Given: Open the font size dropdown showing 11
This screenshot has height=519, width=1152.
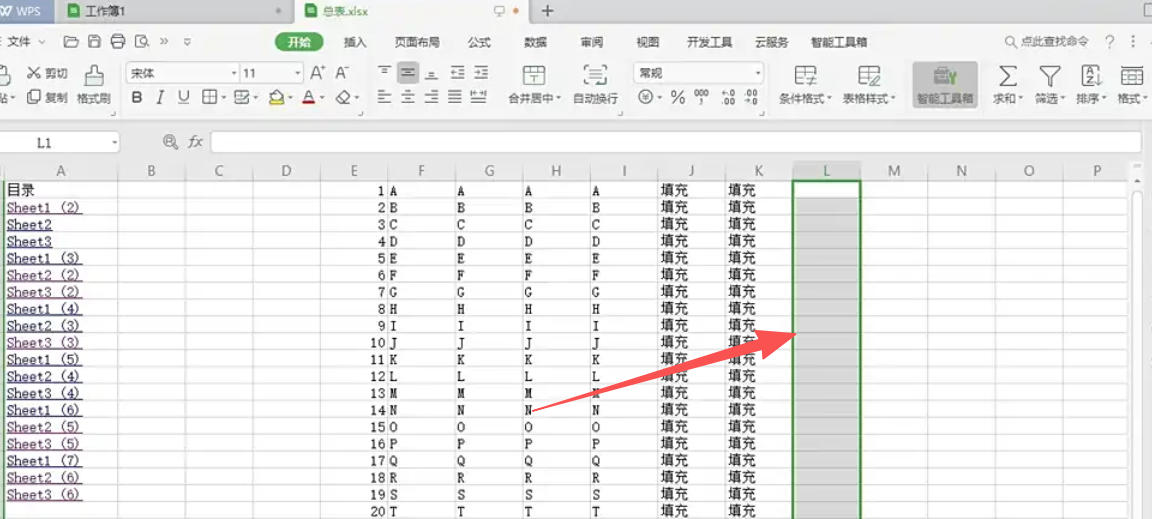Looking at the screenshot, I should (x=297, y=73).
